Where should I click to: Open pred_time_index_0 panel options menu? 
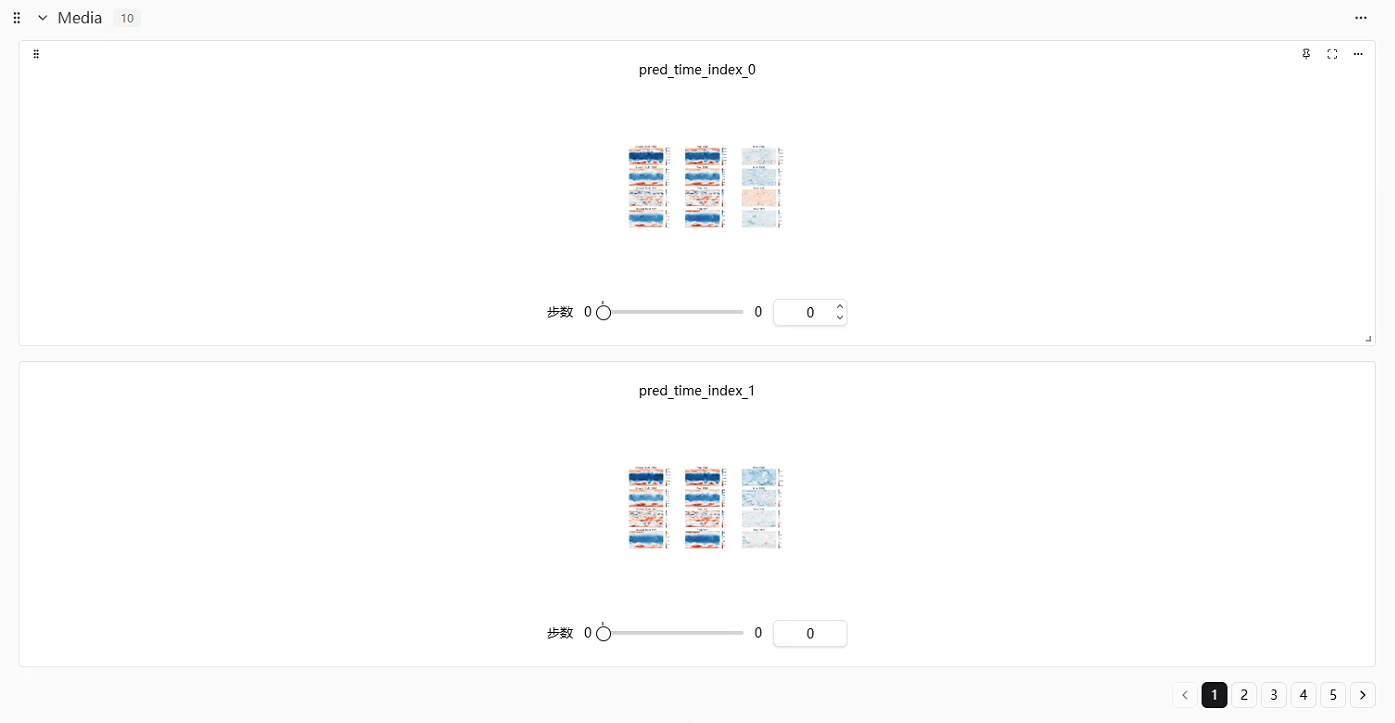coord(1358,54)
